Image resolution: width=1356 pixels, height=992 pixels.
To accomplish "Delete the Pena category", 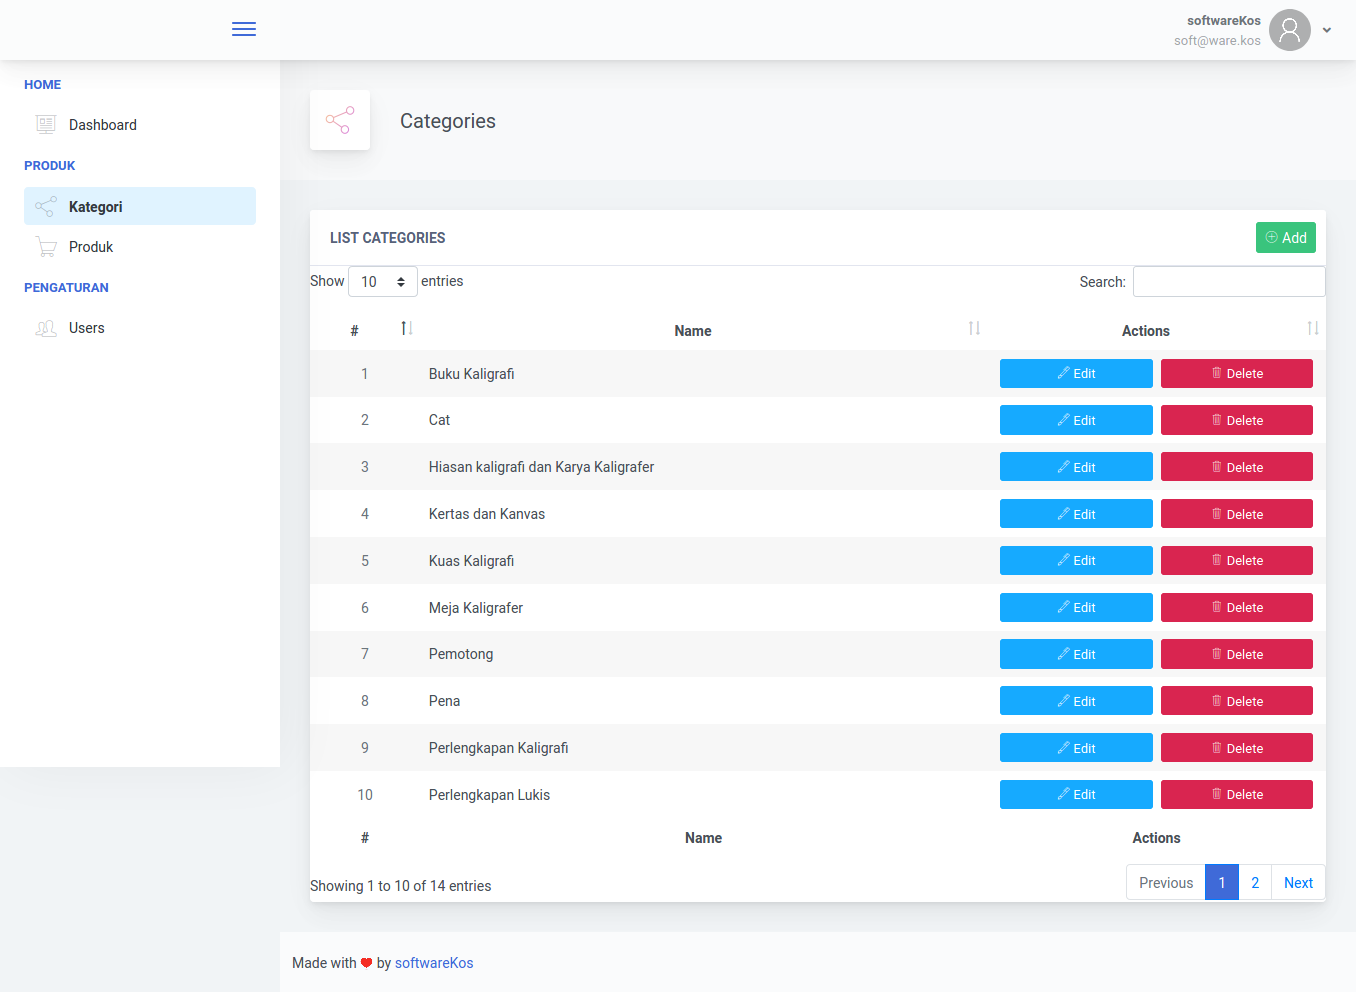I will [x=1237, y=701].
